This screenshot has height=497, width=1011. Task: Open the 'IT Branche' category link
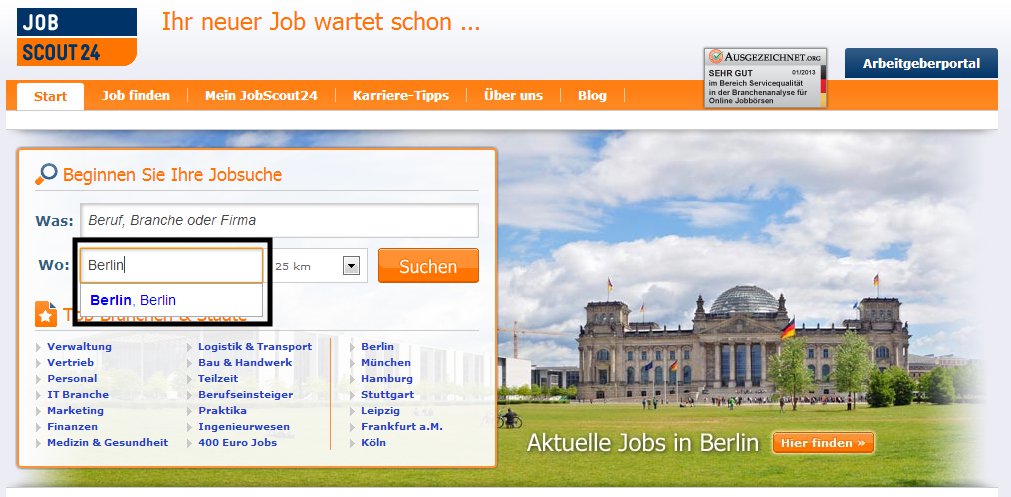78,394
